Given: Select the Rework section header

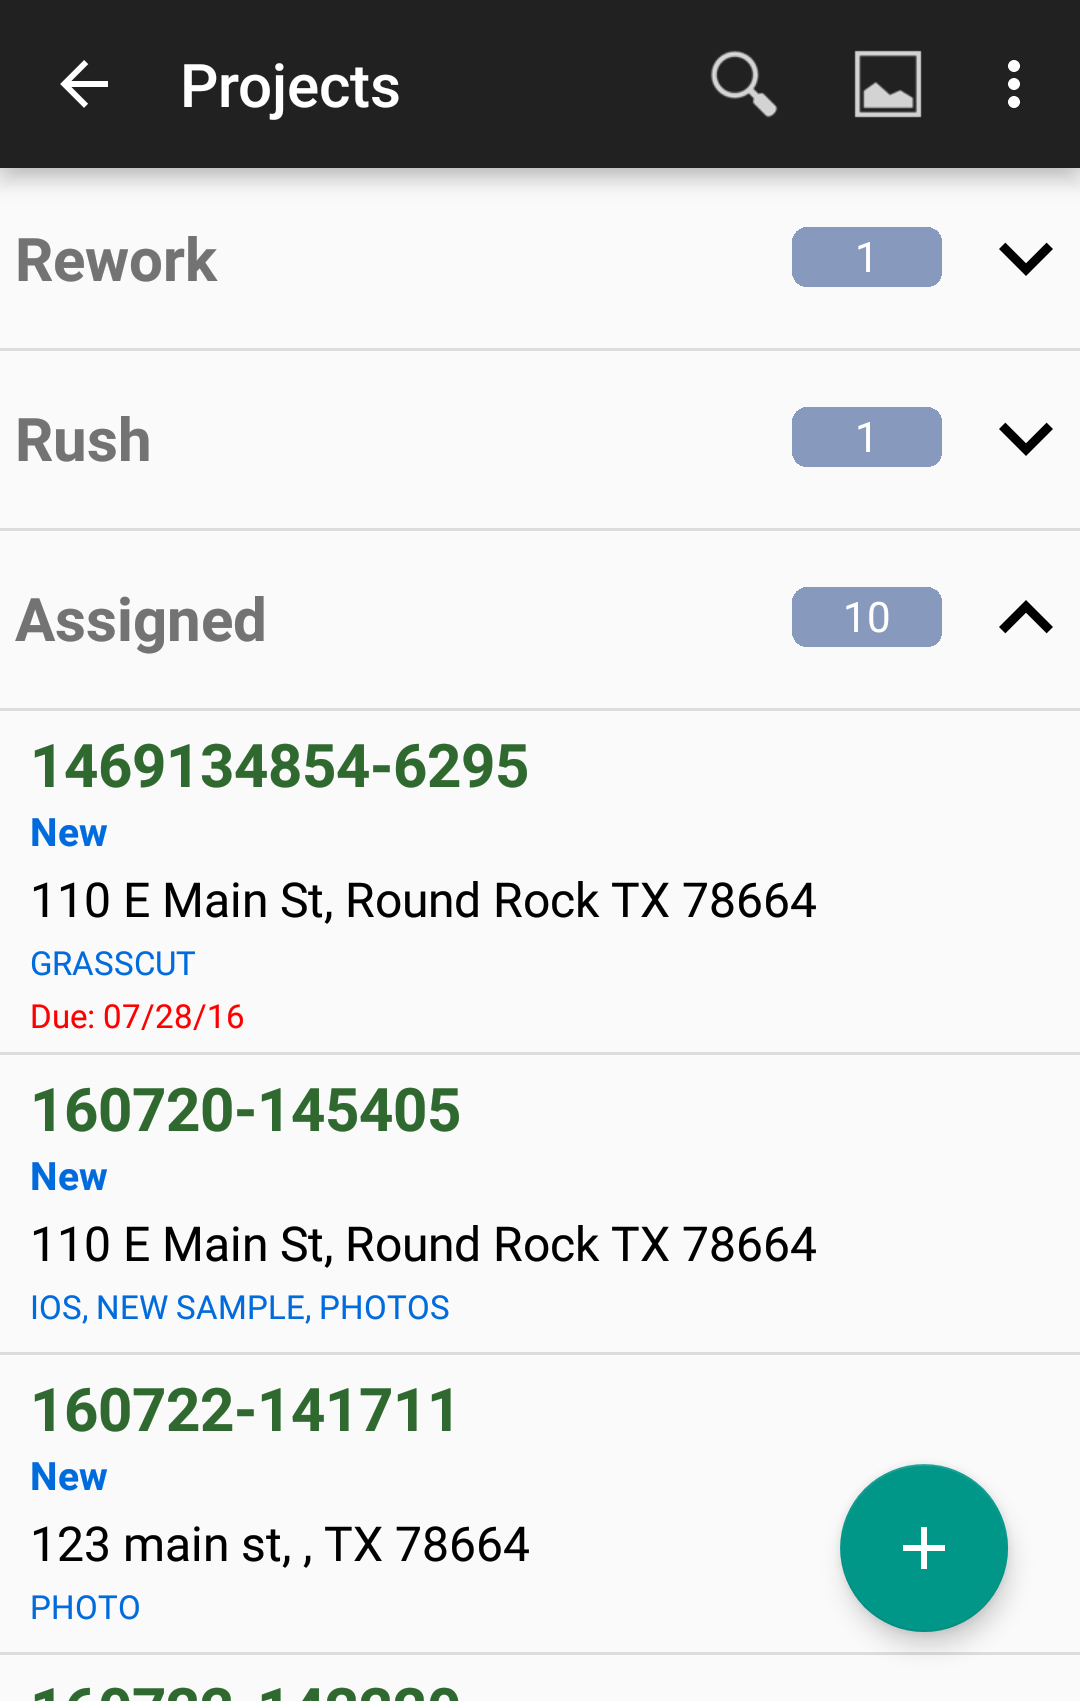Looking at the screenshot, I should coord(117,261).
